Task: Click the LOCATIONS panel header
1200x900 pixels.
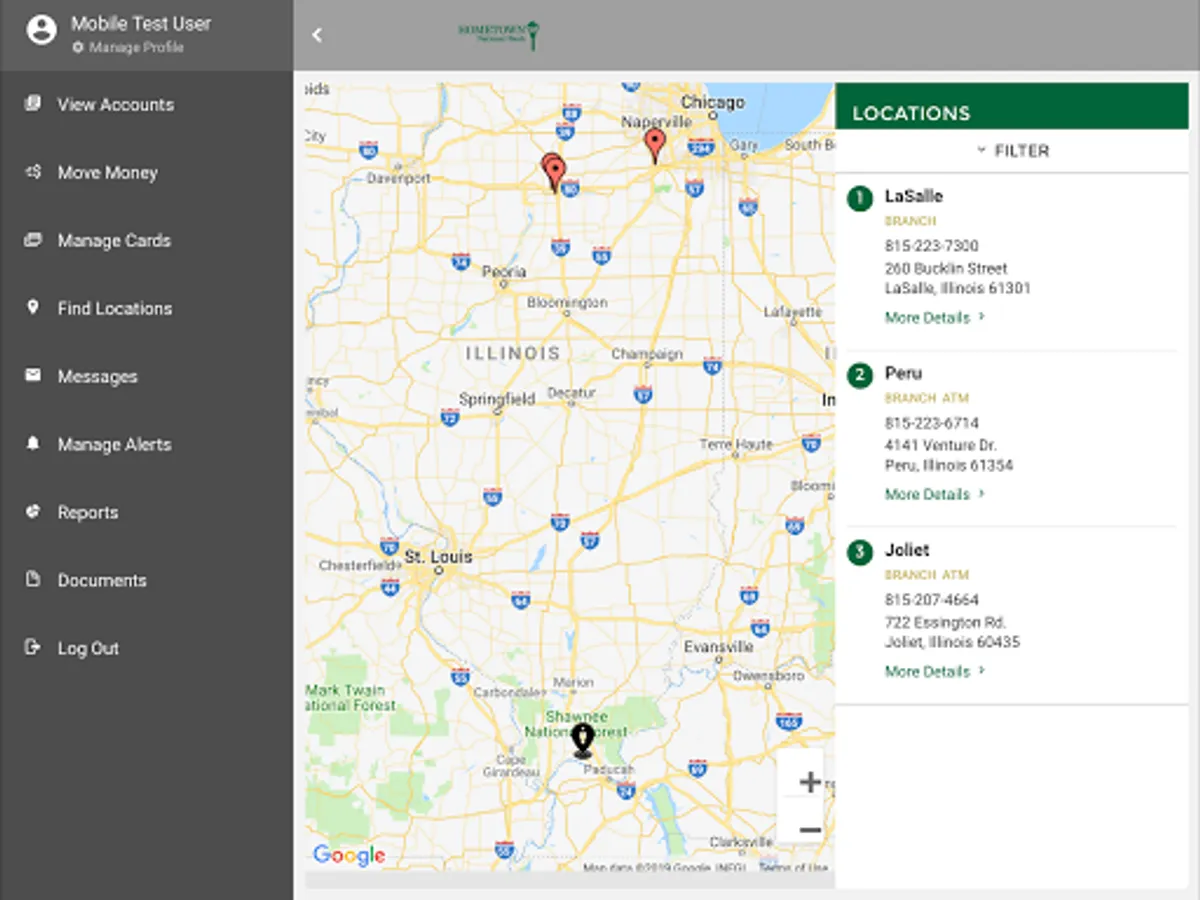Action: 1012,107
